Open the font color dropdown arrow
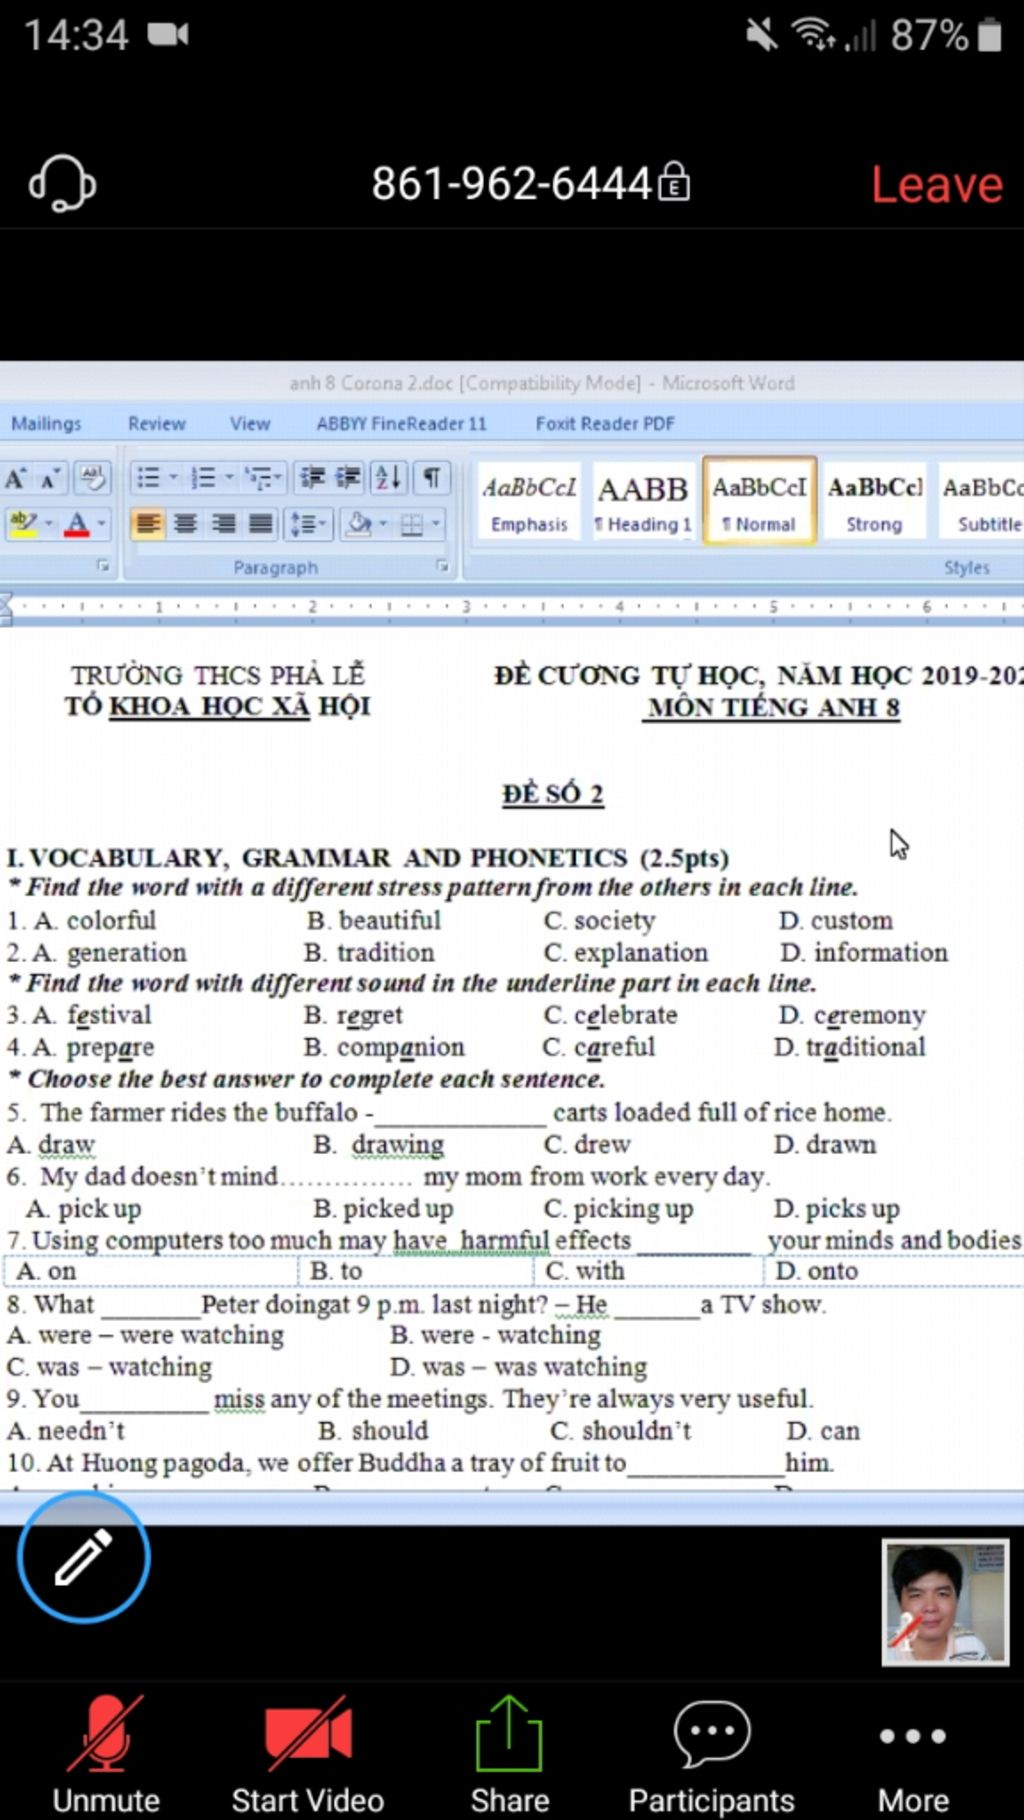1024x1820 pixels. 101,523
